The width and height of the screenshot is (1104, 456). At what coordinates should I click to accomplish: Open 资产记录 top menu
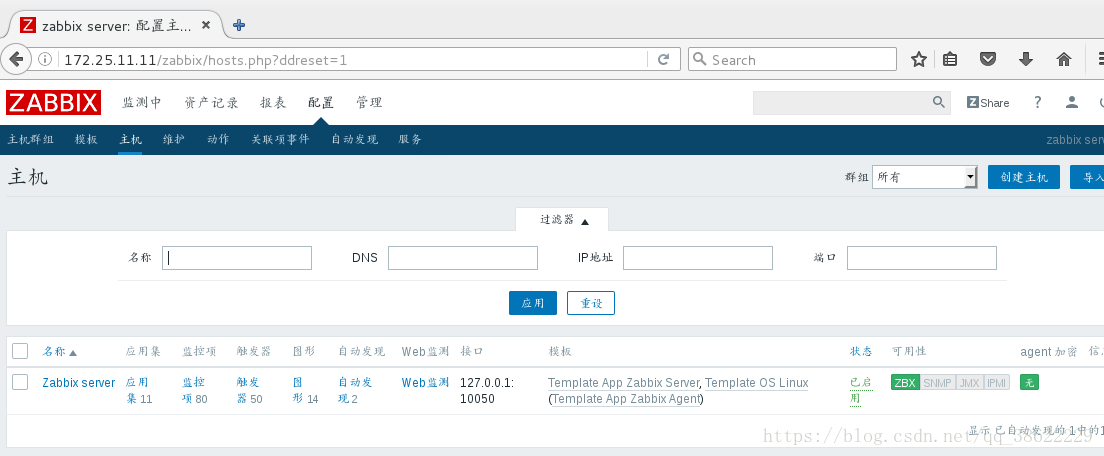tap(211, 103)
